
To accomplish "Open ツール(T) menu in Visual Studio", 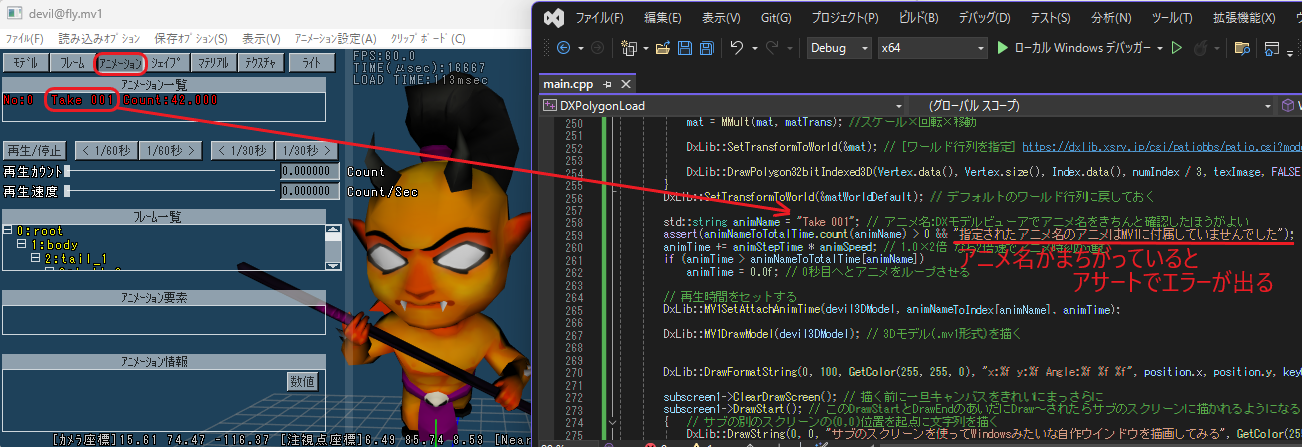I will 1172,17.
